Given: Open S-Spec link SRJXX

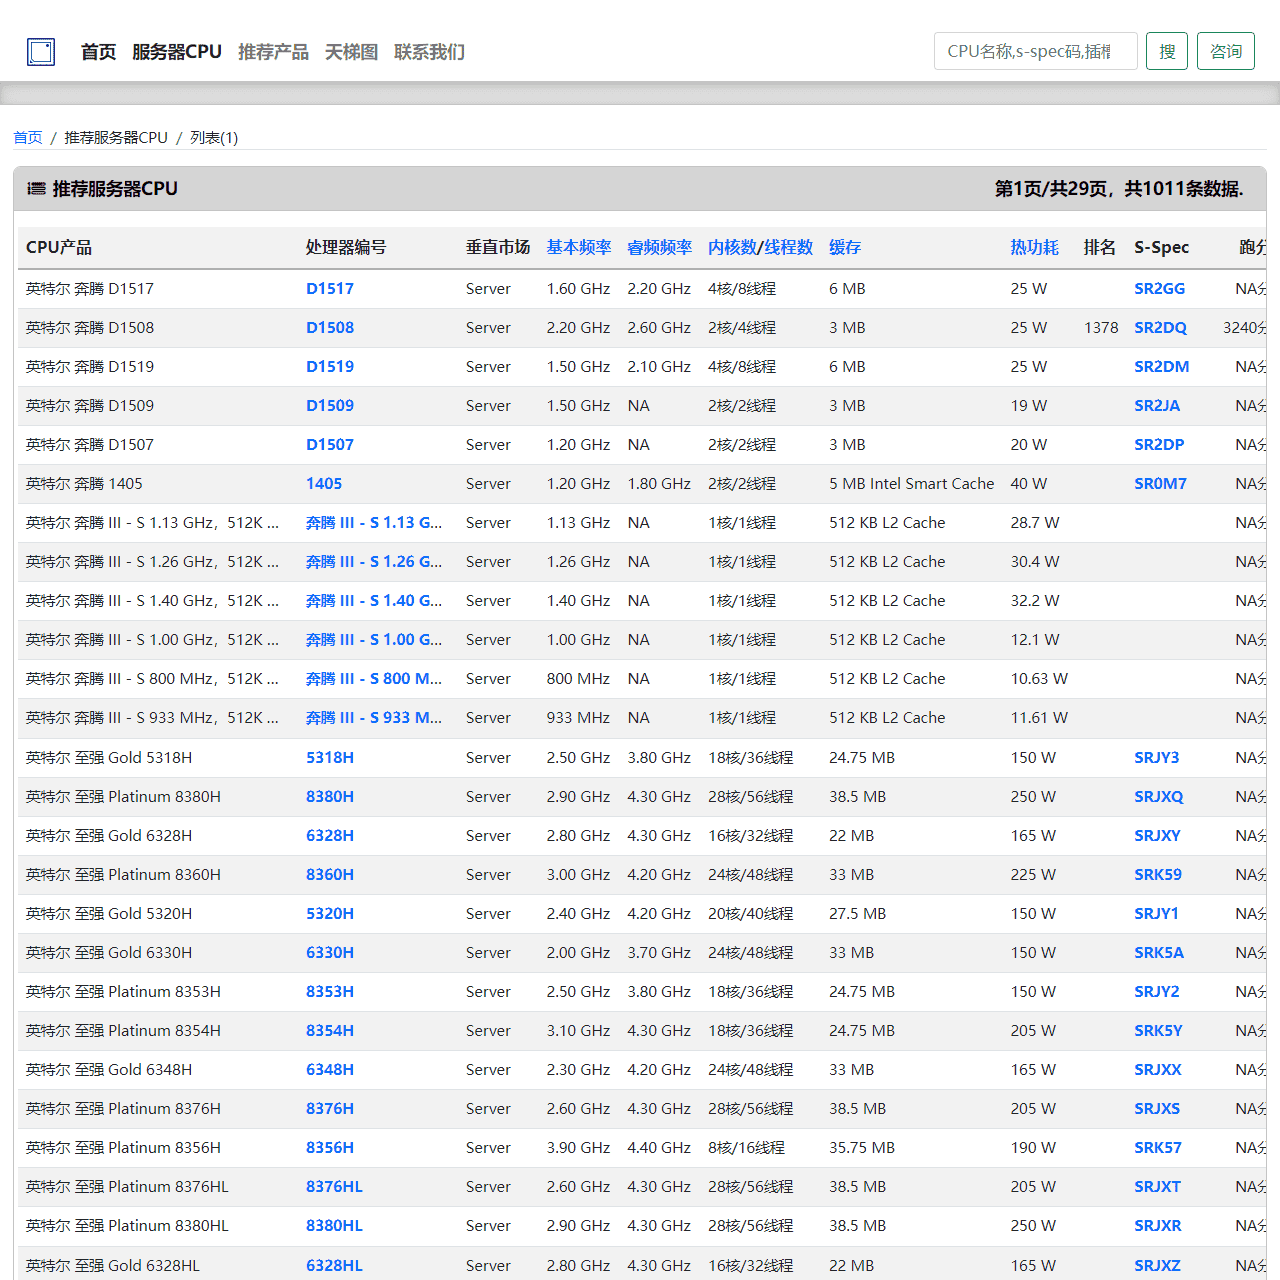Looking at the screenshot, I should (x=1158, y=1069).
